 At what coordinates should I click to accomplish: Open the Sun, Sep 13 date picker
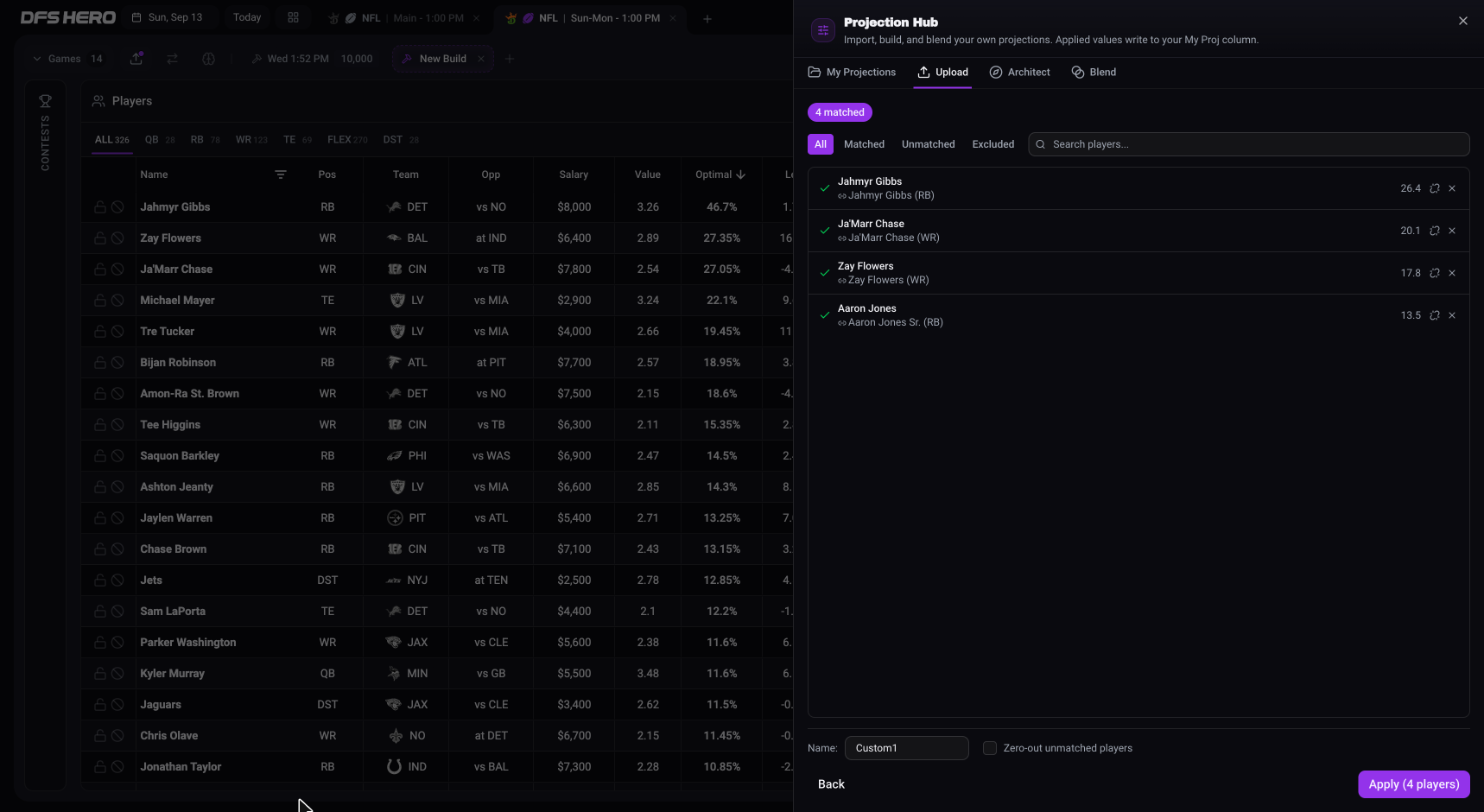[x=167, y=18]
